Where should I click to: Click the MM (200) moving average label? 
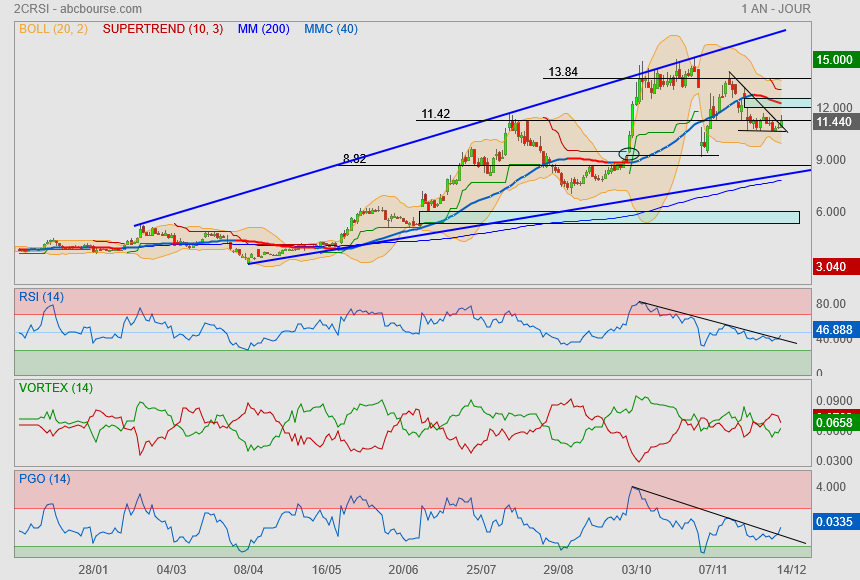pyautogui.click(x=262, y=29)
